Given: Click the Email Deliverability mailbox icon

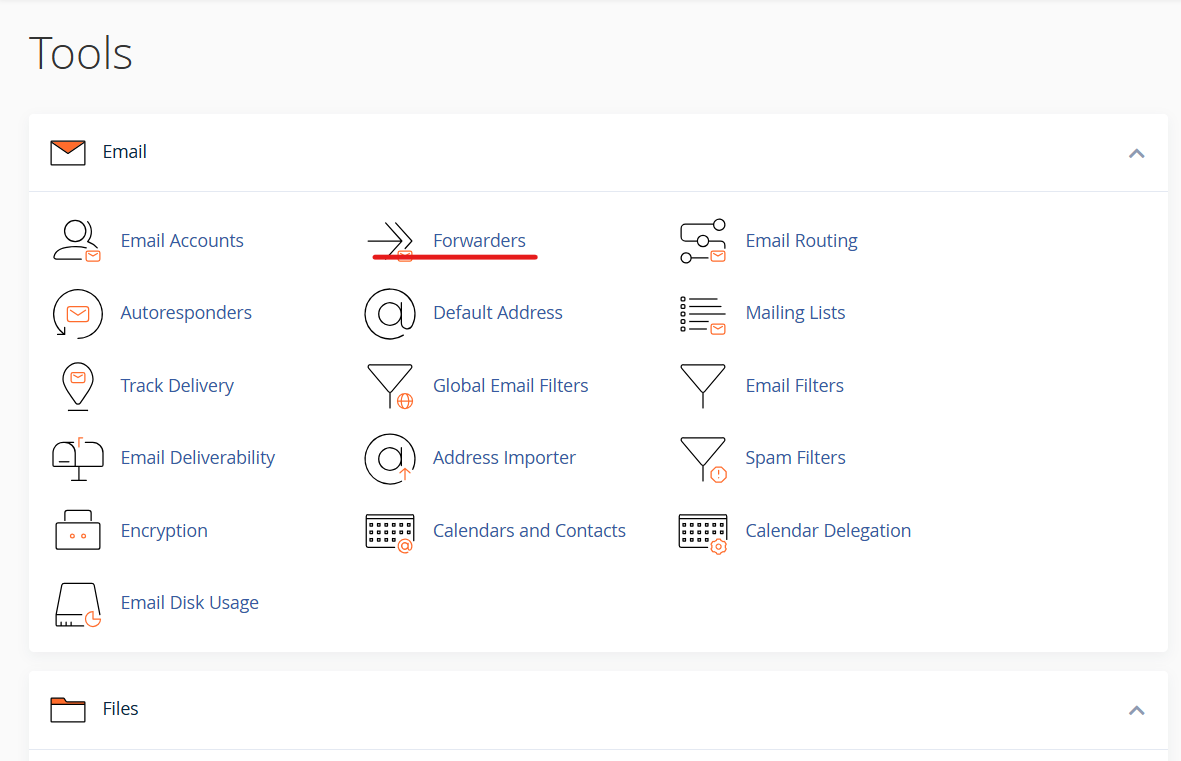Looking at the screenshot, I should [x=77, y=459].
